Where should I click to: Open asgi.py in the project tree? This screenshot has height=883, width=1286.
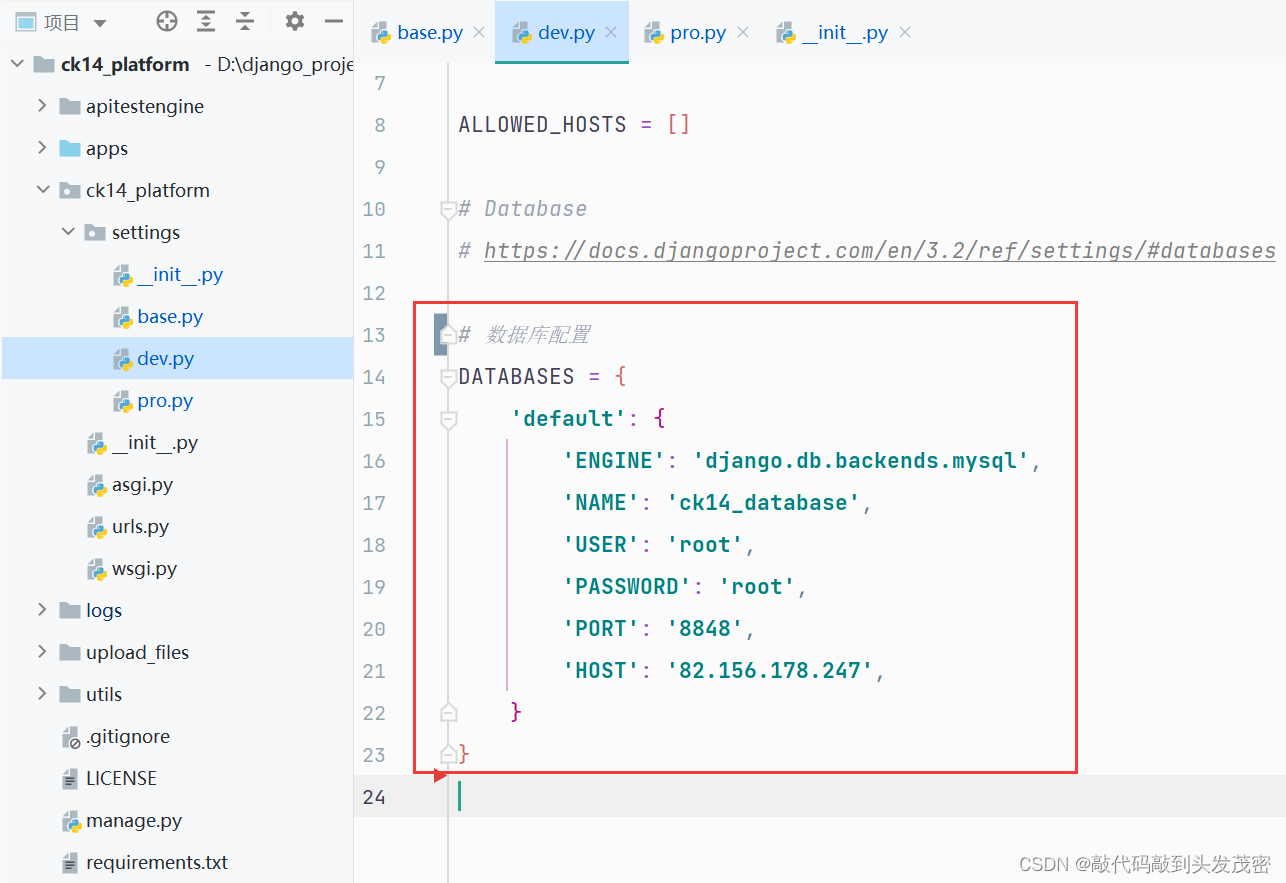click(142, 484)
